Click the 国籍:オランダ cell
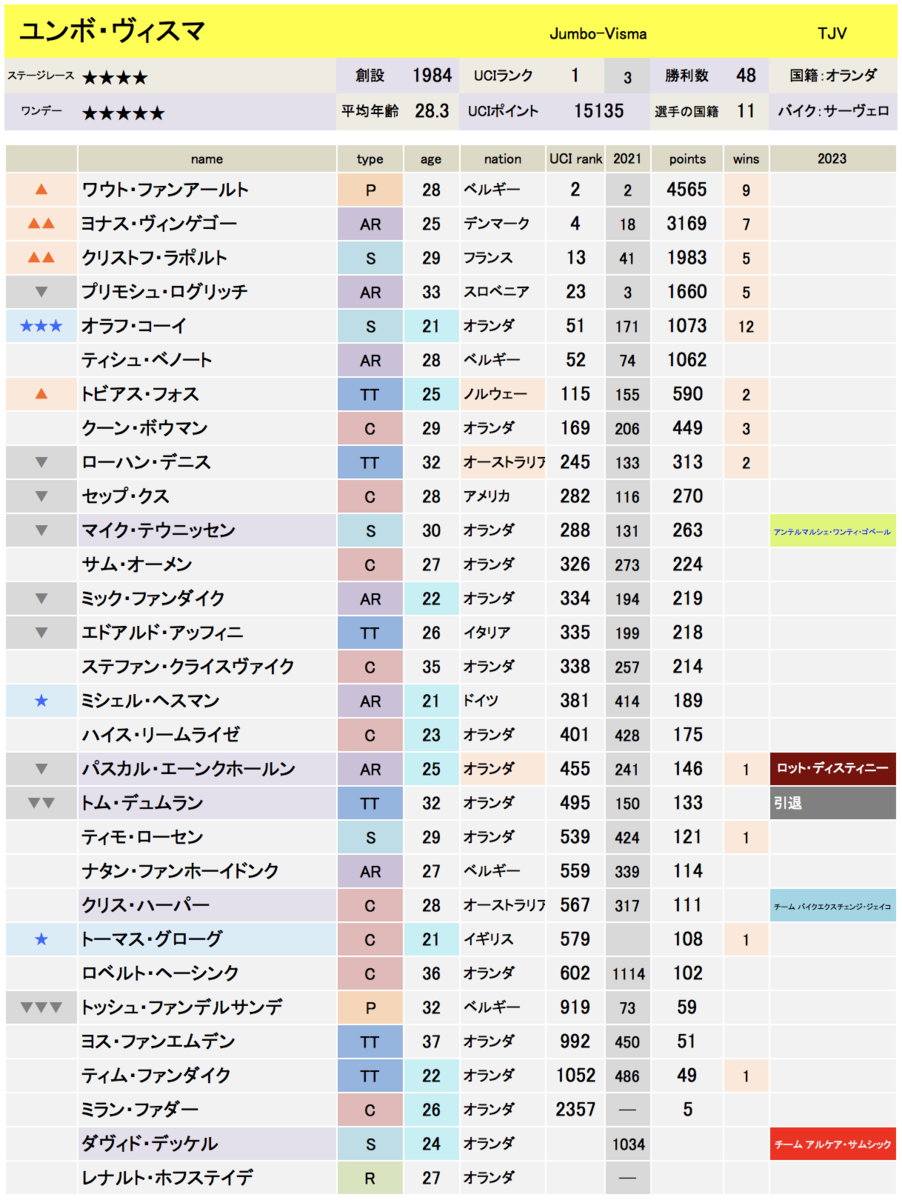This screenshot has height=1200, width=902. 832,76
